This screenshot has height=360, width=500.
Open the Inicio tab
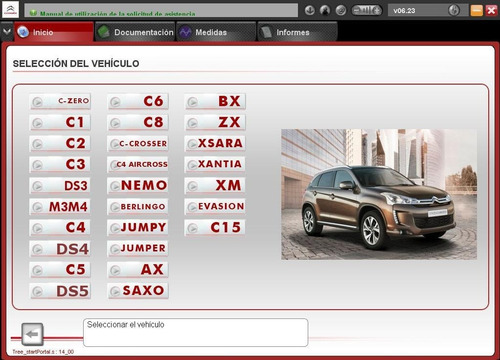(x=54, y=32)
